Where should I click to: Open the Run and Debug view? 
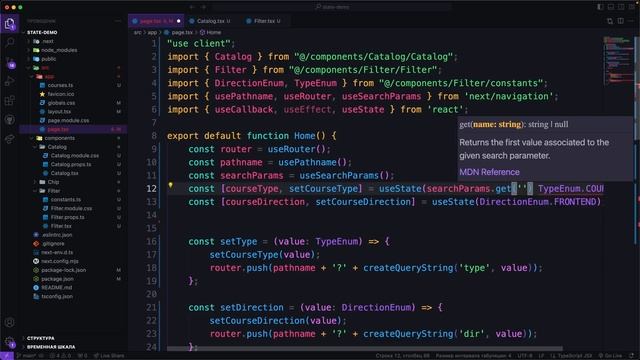point(9,81)
